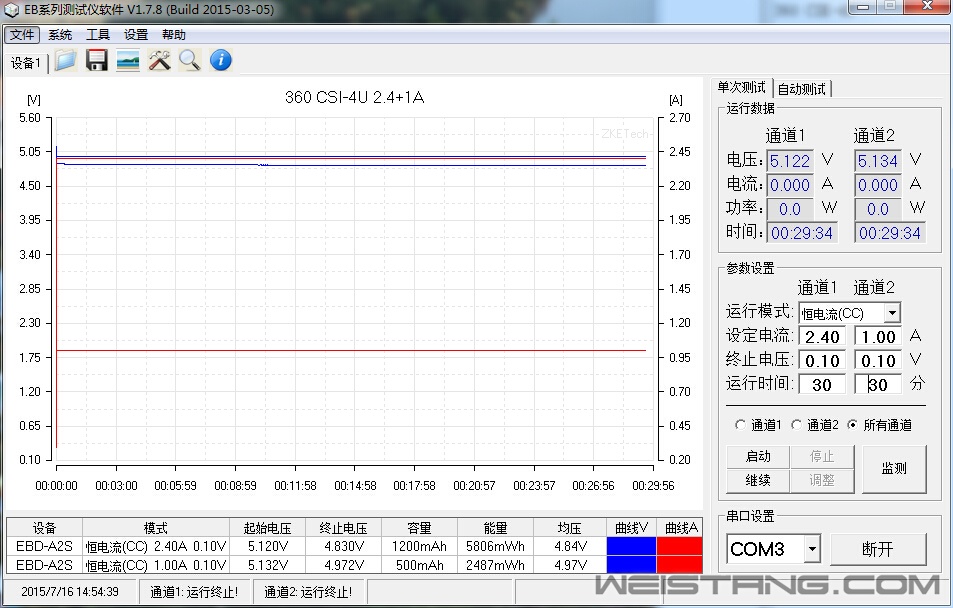Click the 容量 column header

click(419, 528)
